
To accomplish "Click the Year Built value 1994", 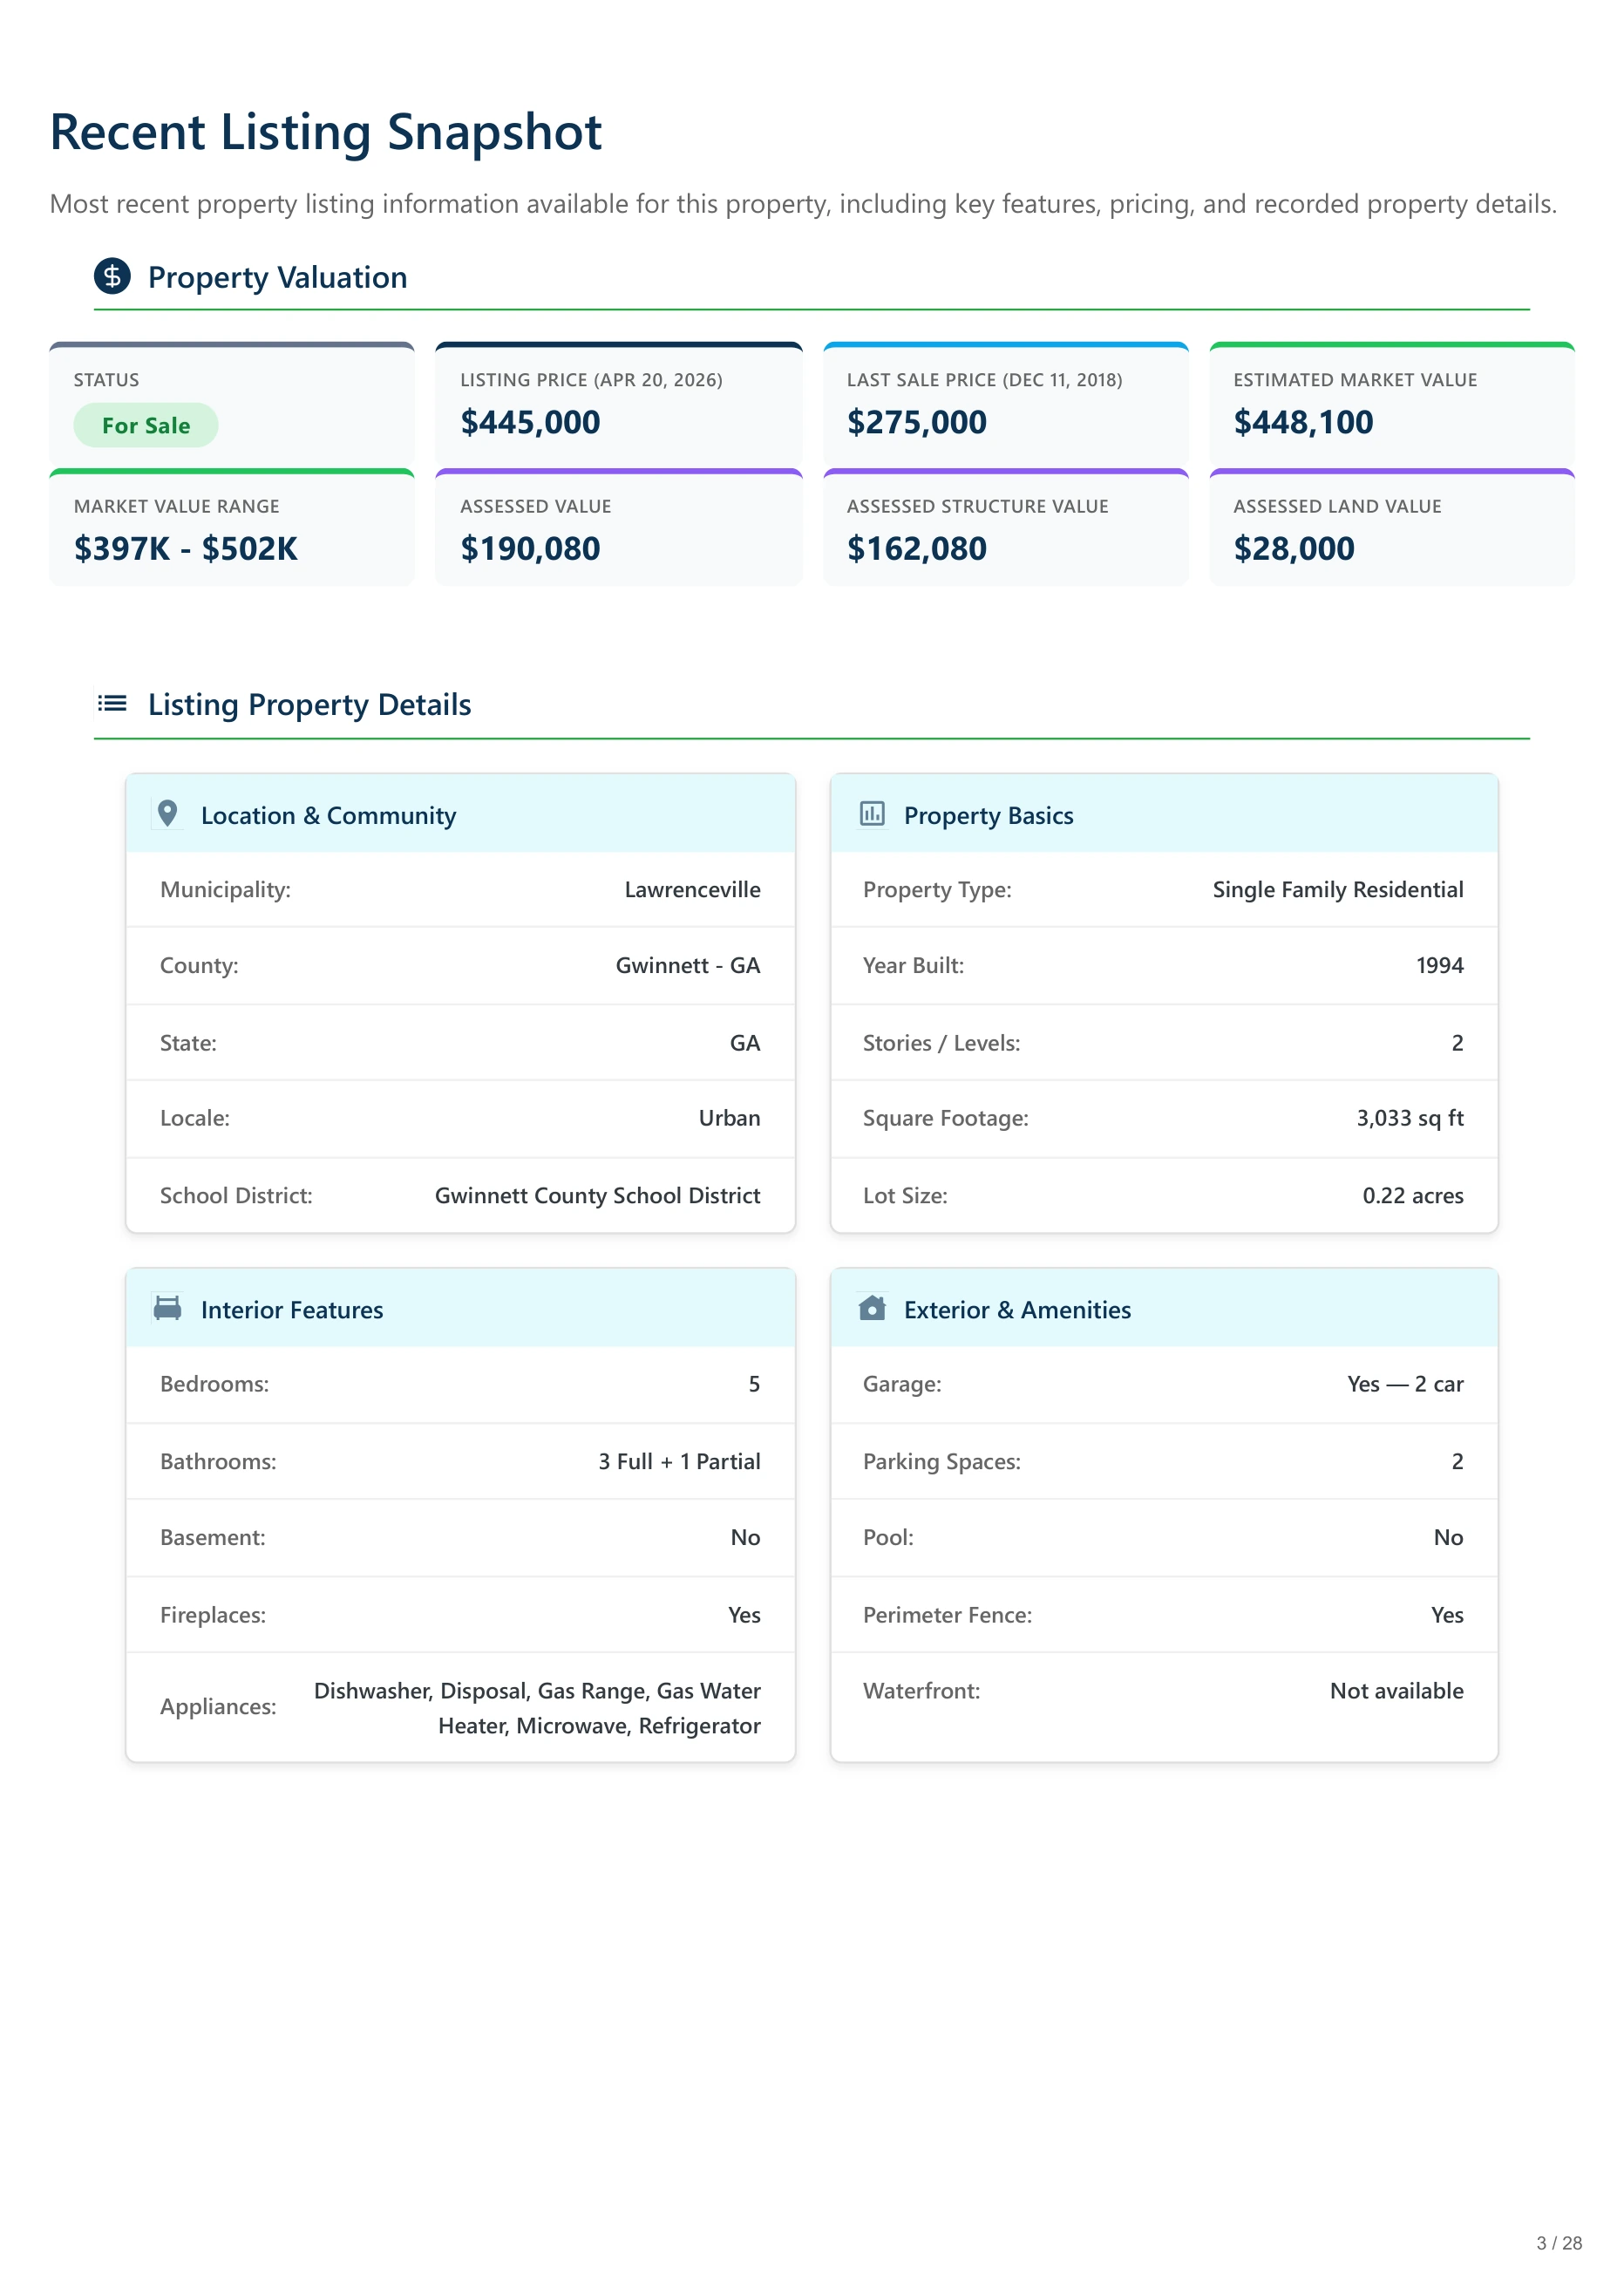I will (1440, 965).
